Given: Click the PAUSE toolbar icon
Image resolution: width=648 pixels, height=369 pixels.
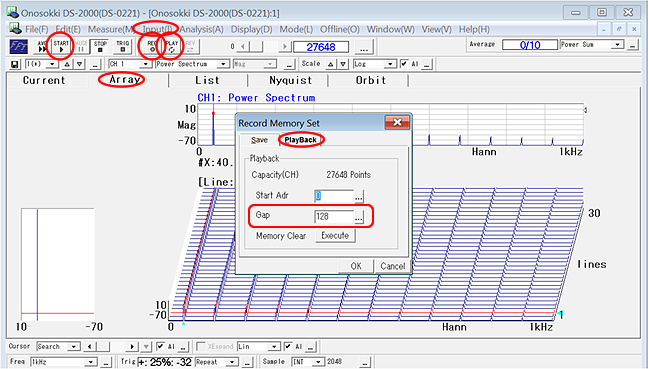Looking at the screenshot, I should 81,46.
